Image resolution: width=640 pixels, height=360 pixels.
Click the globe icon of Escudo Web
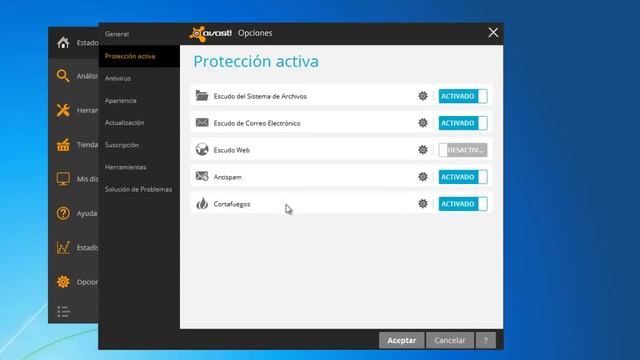(202, 149)
